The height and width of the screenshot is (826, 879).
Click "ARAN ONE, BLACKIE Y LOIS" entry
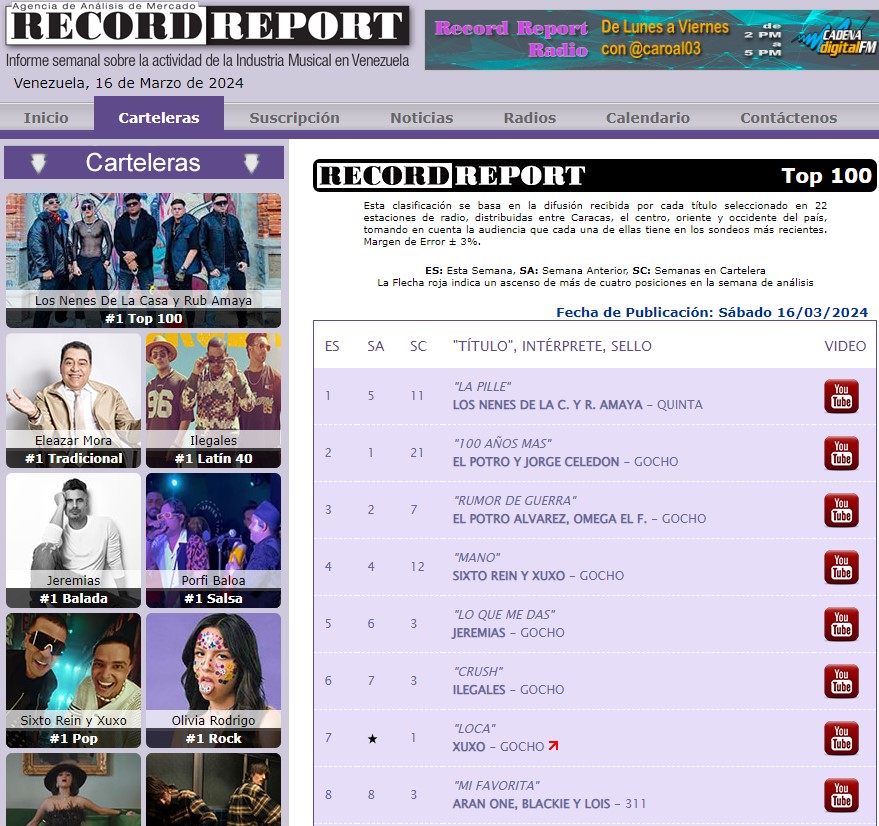tap(531, 804)
